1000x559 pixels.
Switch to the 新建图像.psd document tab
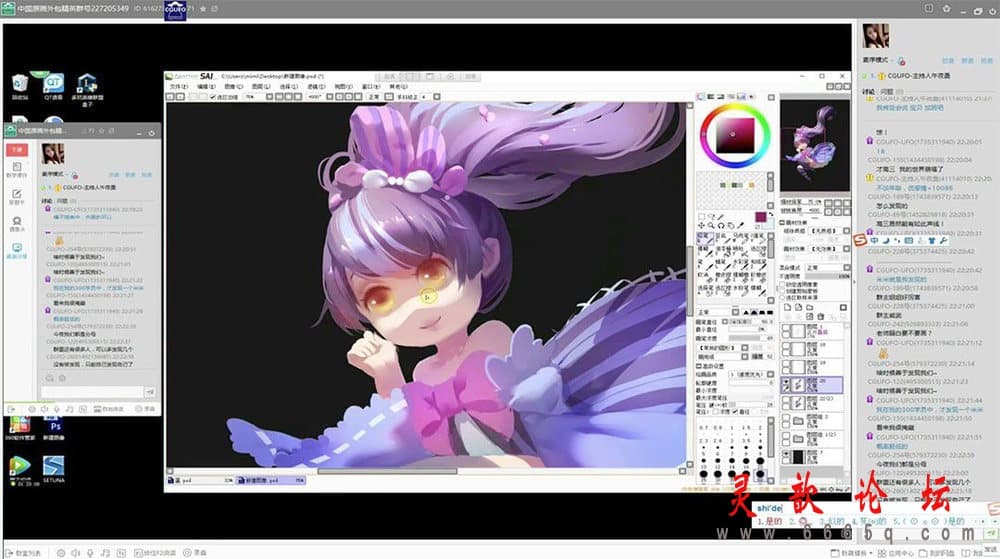(270, 480)
